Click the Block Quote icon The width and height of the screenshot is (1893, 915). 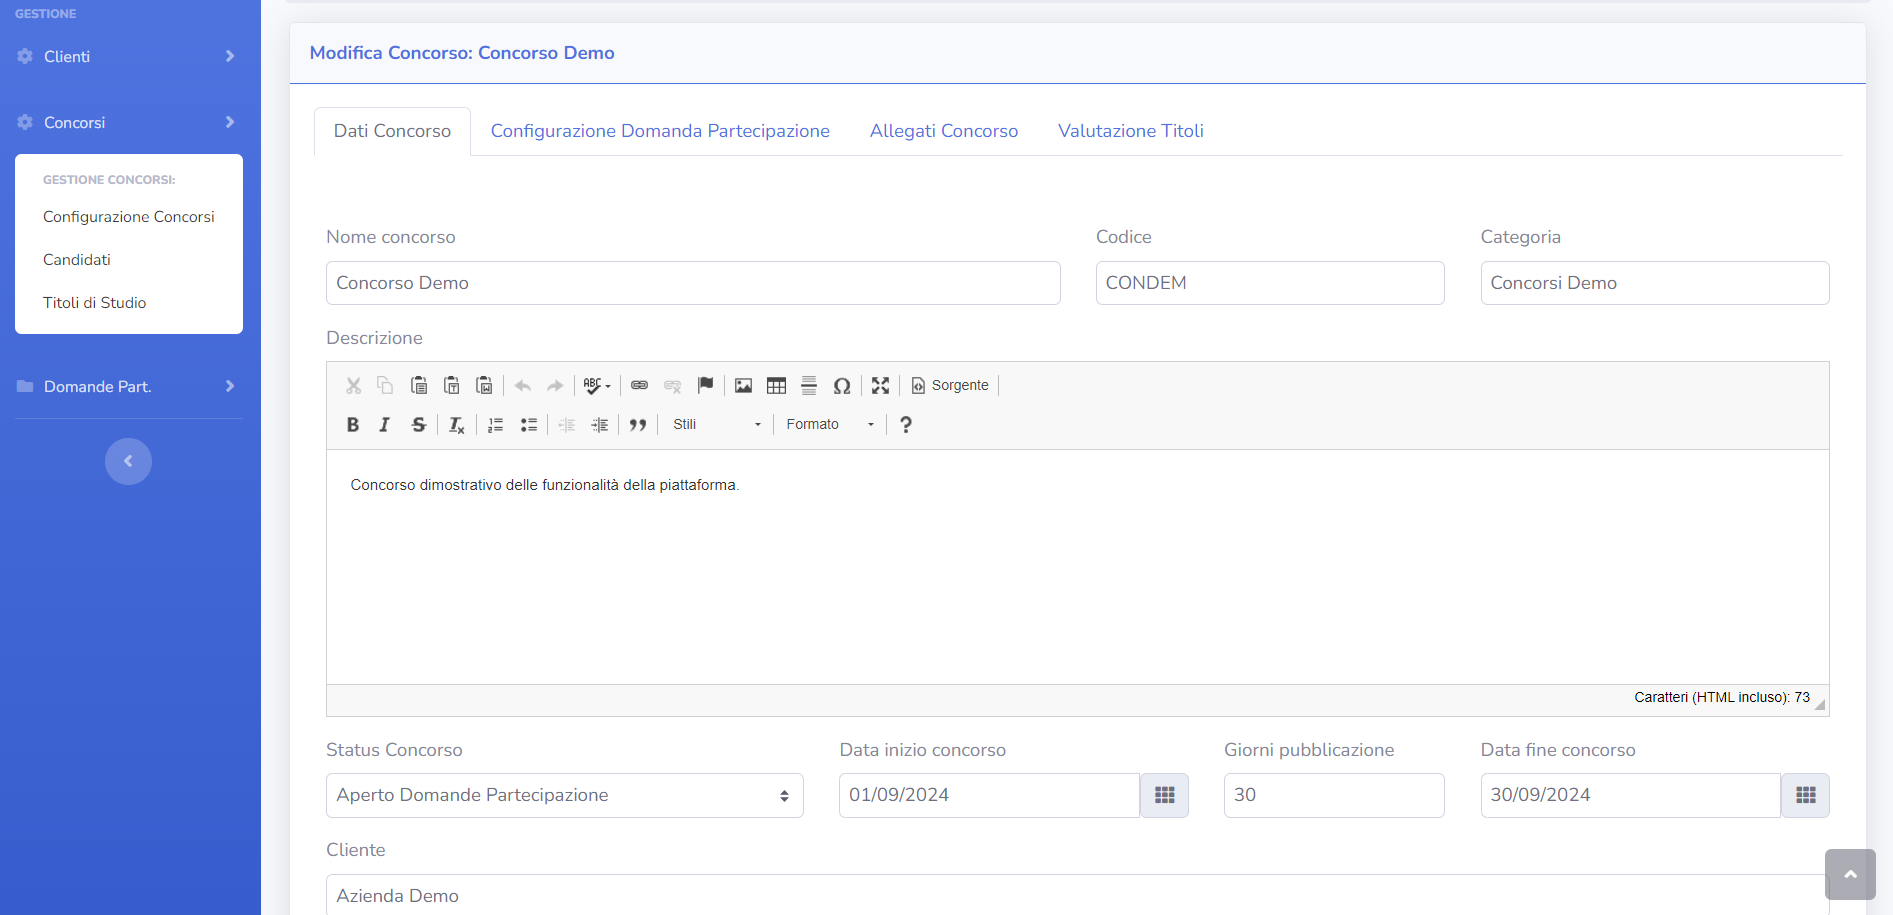point(638,424)
